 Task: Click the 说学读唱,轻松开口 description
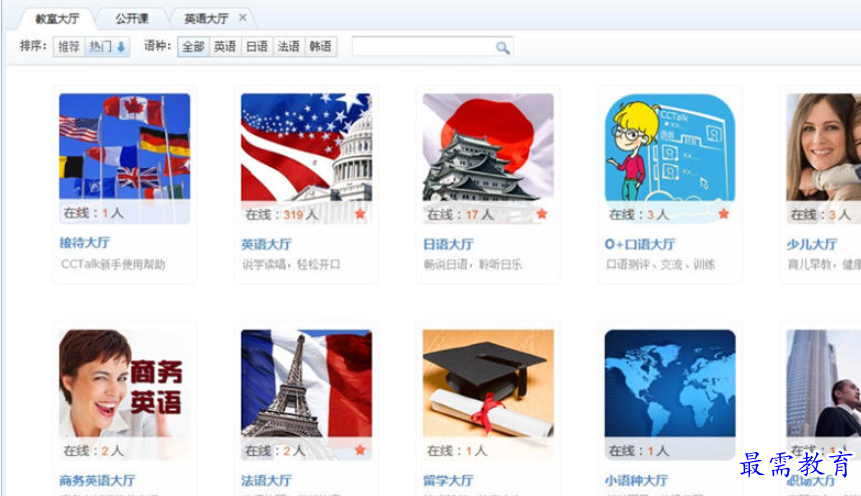(x=292, y=264)
